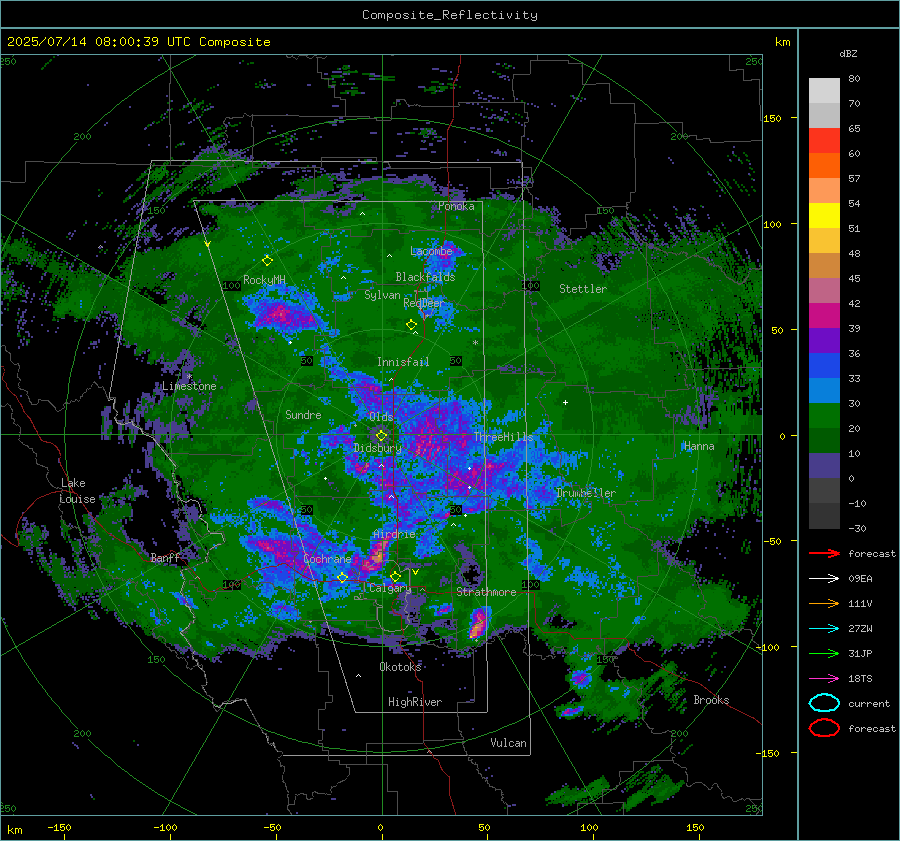Image resolution: width=900 pixels, height=841 pixels.
Task: Click the Vulcan city label
Action: pyautogui.click(x=509, y=743)
